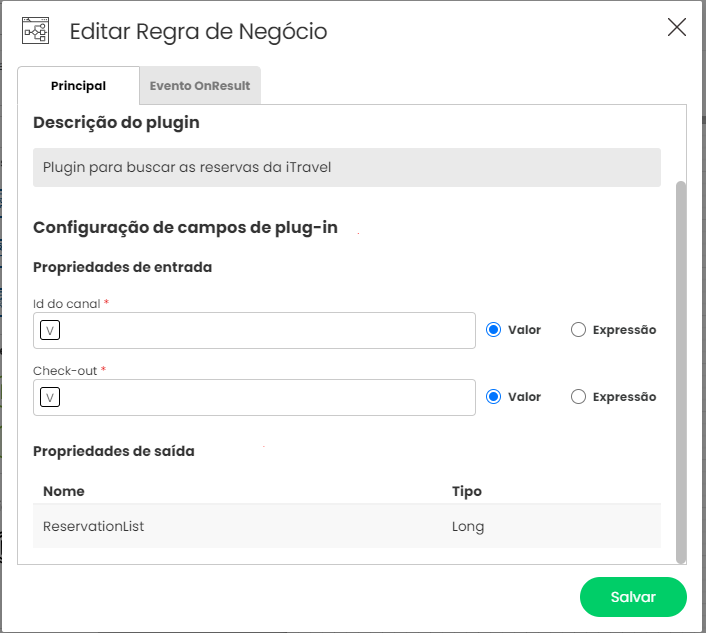This screenshot has width=706, height=633.
Task: Switch to the Principal tab
Action: click(78, 86)
